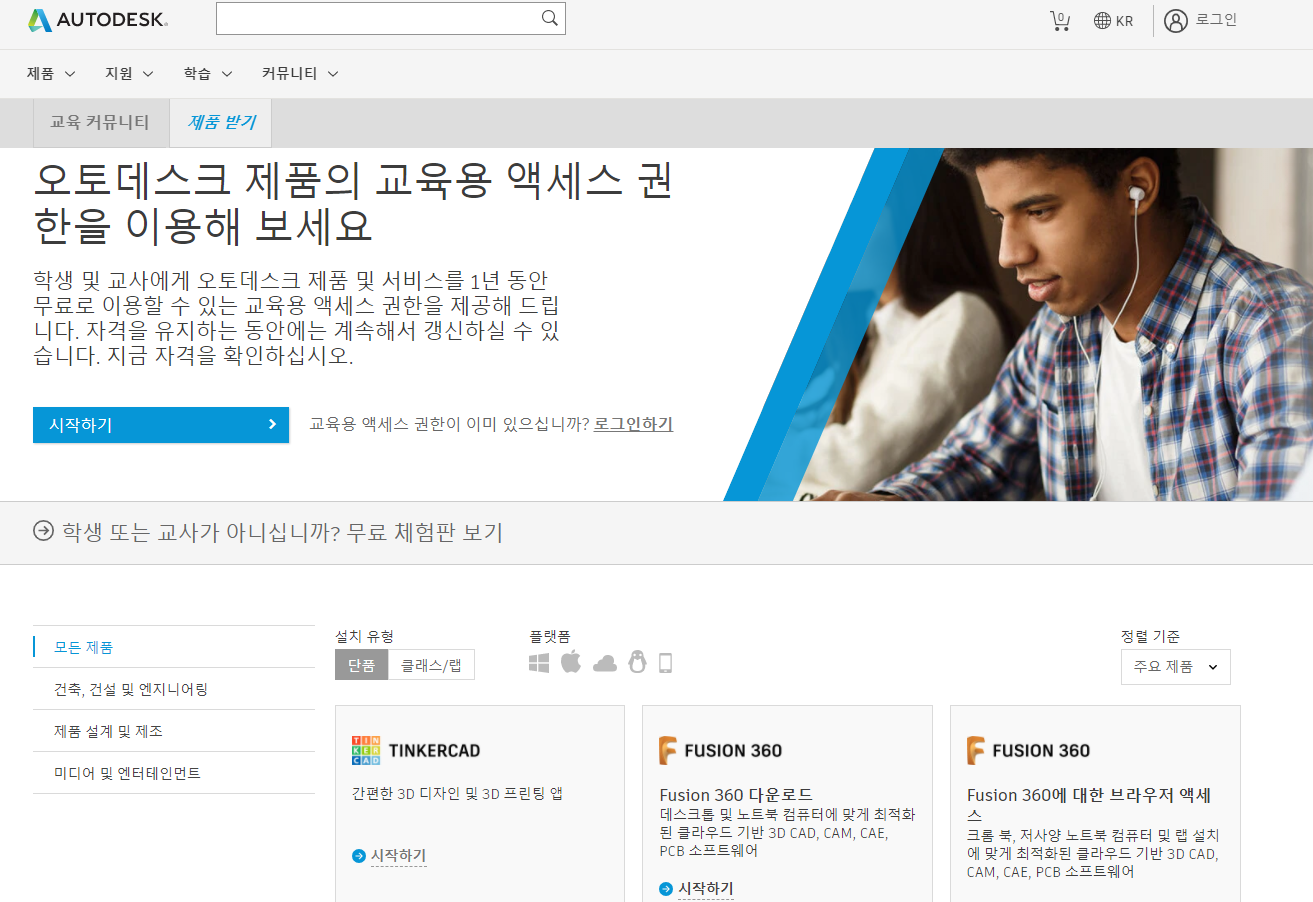The height and width of the screenshot is (902, 1313).
Task: Expand the 학습 menu
Action: tap(208, 73)
